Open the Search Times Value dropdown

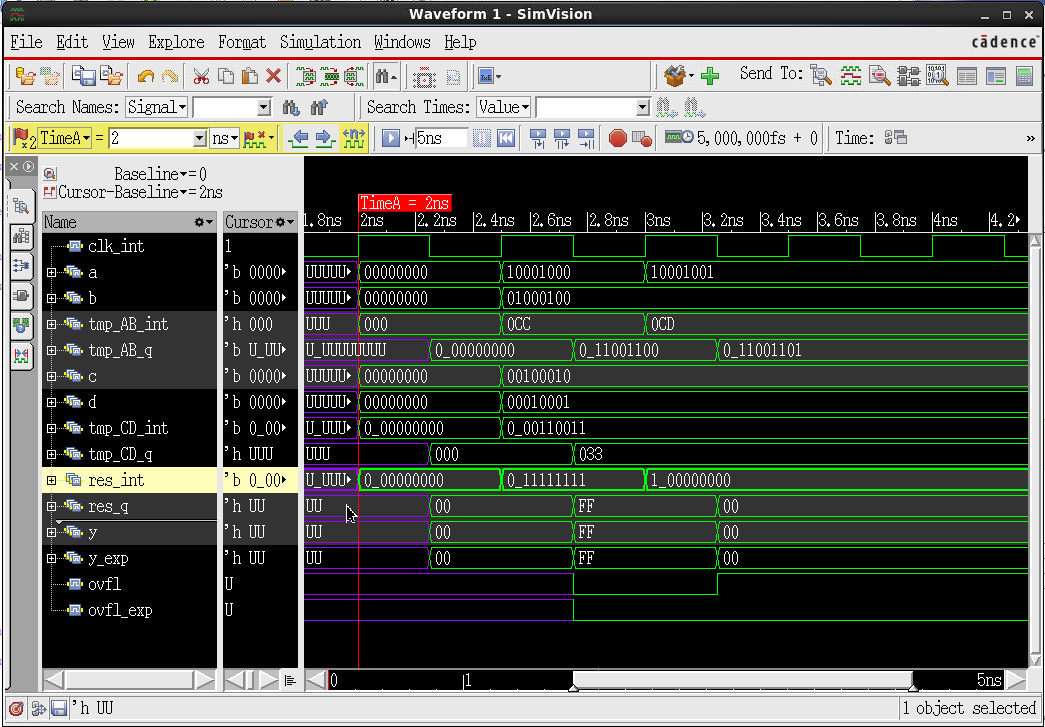pos(503,107)
